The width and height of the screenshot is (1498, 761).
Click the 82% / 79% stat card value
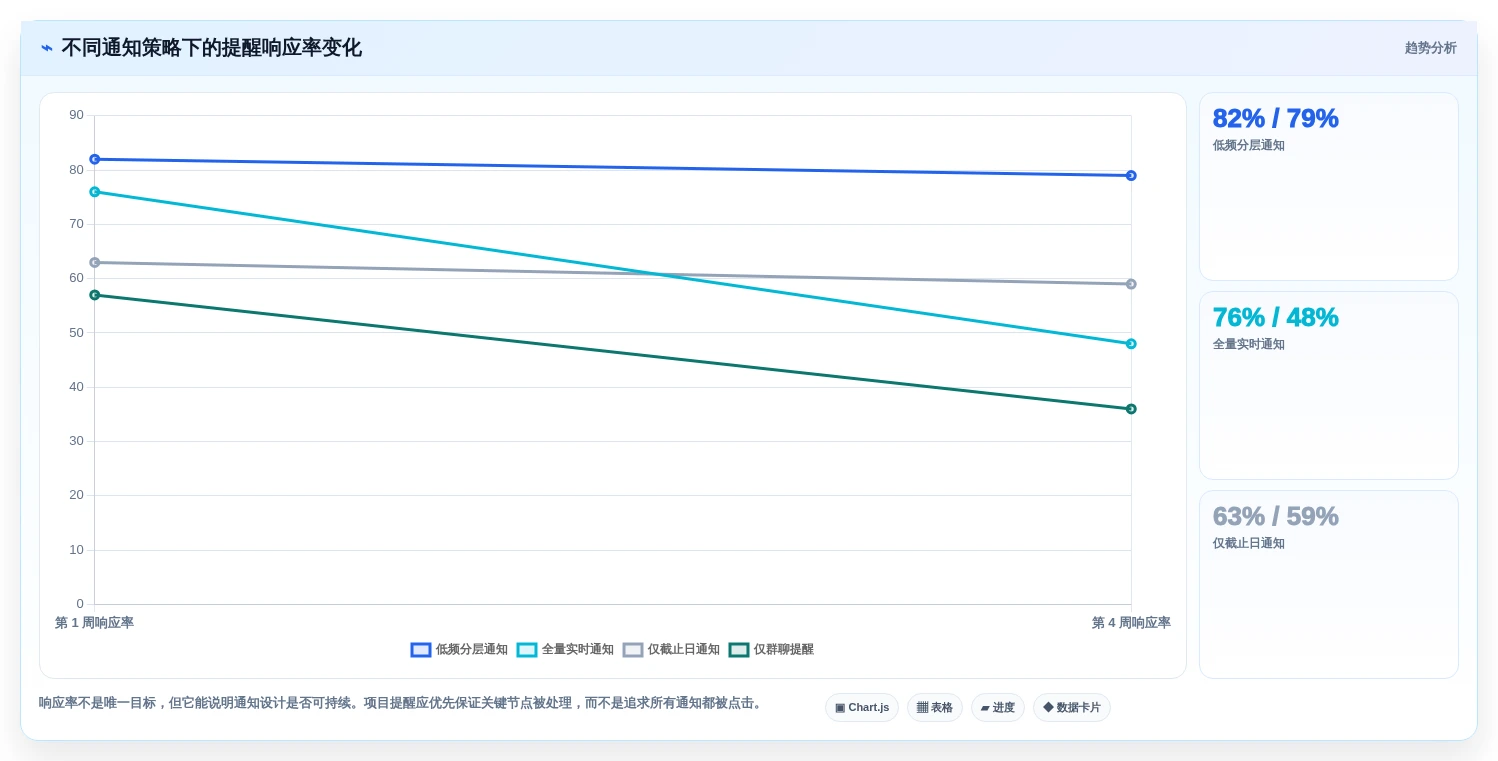tap(1275, 118)
